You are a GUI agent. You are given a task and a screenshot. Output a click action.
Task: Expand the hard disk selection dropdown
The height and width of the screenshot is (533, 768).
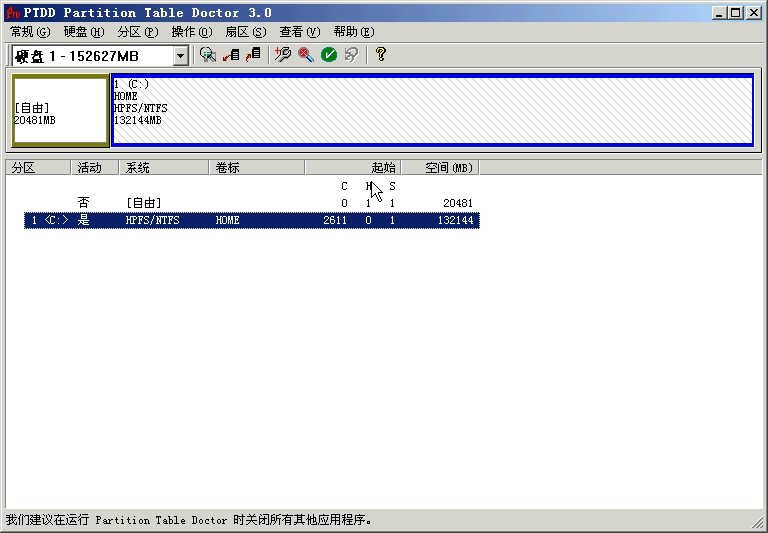[x=180, y=56]
